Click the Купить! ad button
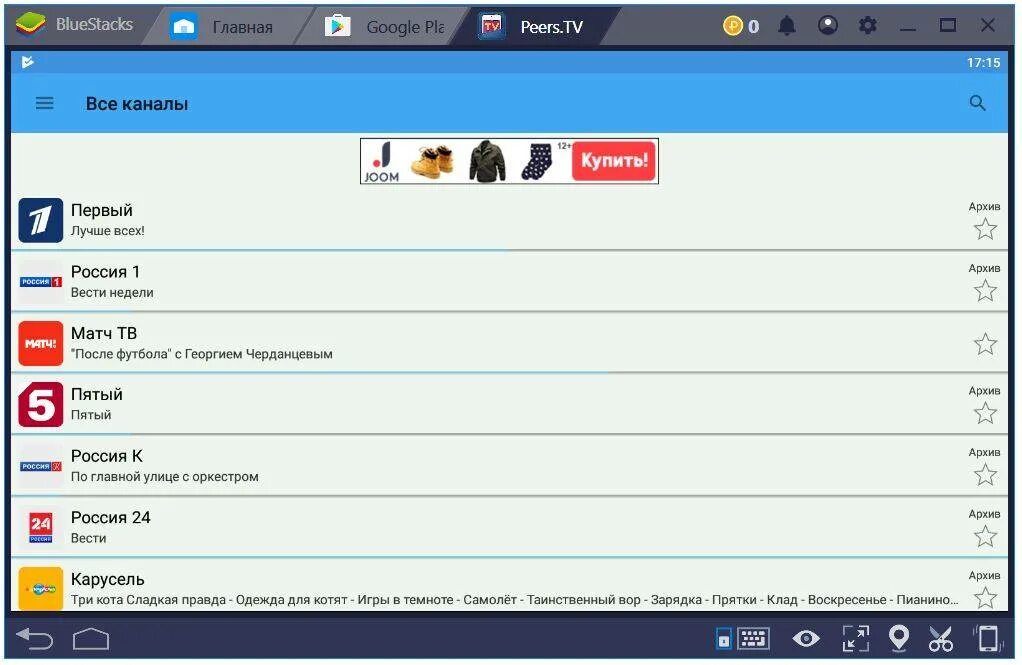Screen dimensions: 1022x665 [613, 160]
